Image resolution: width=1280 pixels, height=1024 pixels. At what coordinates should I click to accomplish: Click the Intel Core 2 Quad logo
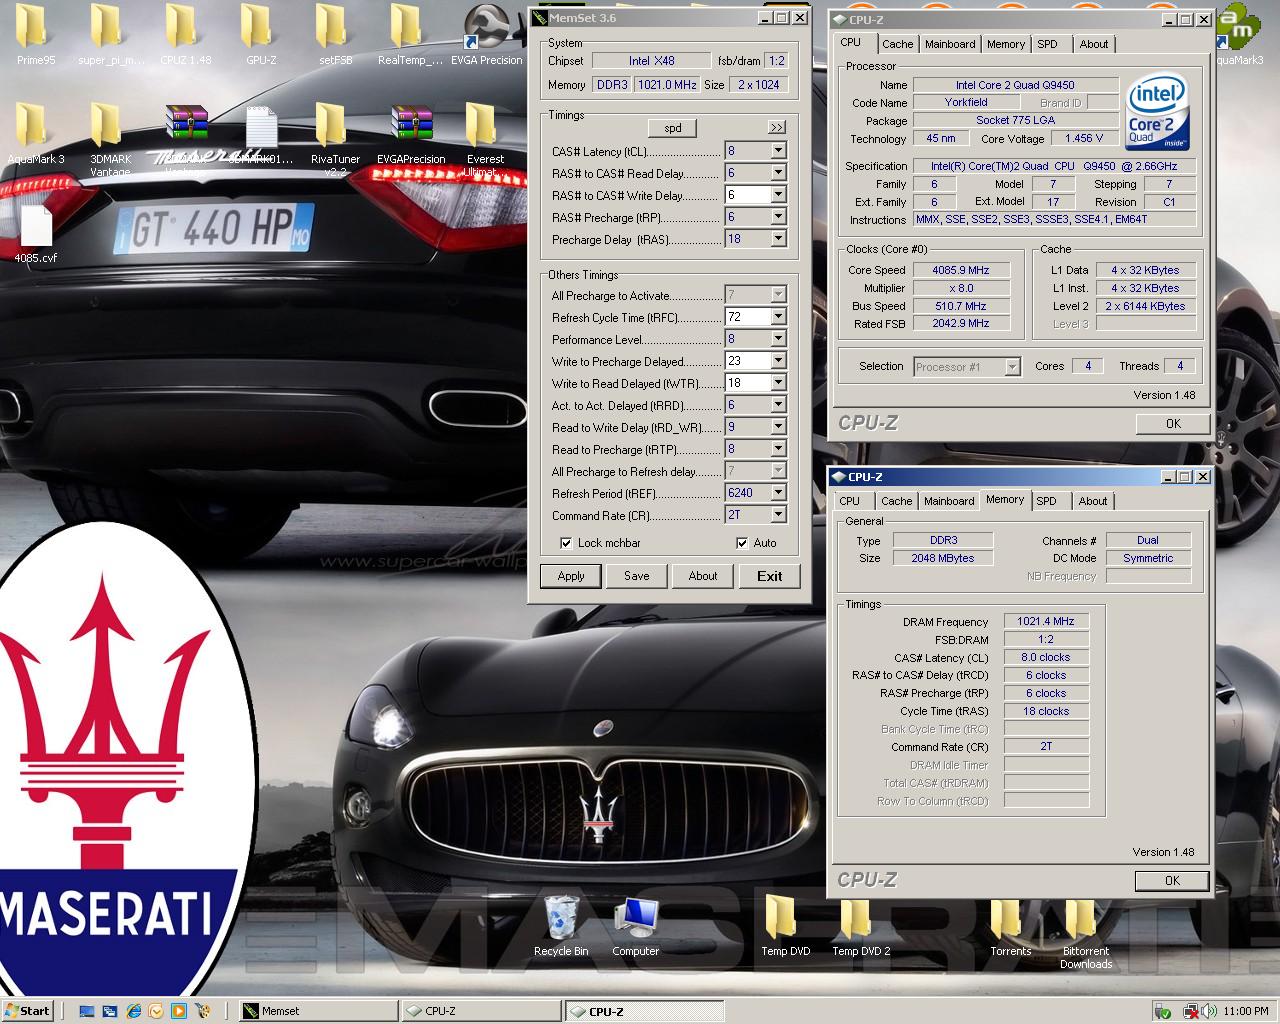coord(1156,112)
